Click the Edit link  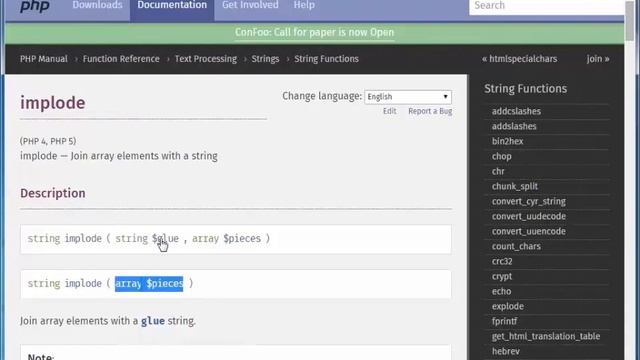389,111
